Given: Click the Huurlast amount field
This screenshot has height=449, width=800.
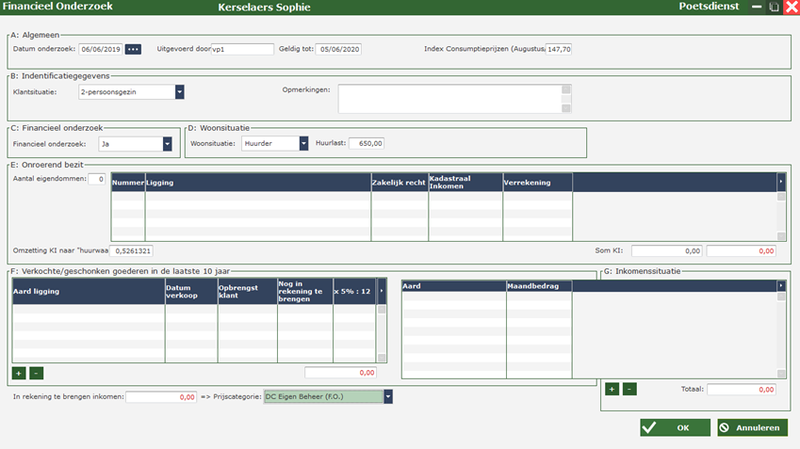Looking at the screenshot, I should 366,143.
